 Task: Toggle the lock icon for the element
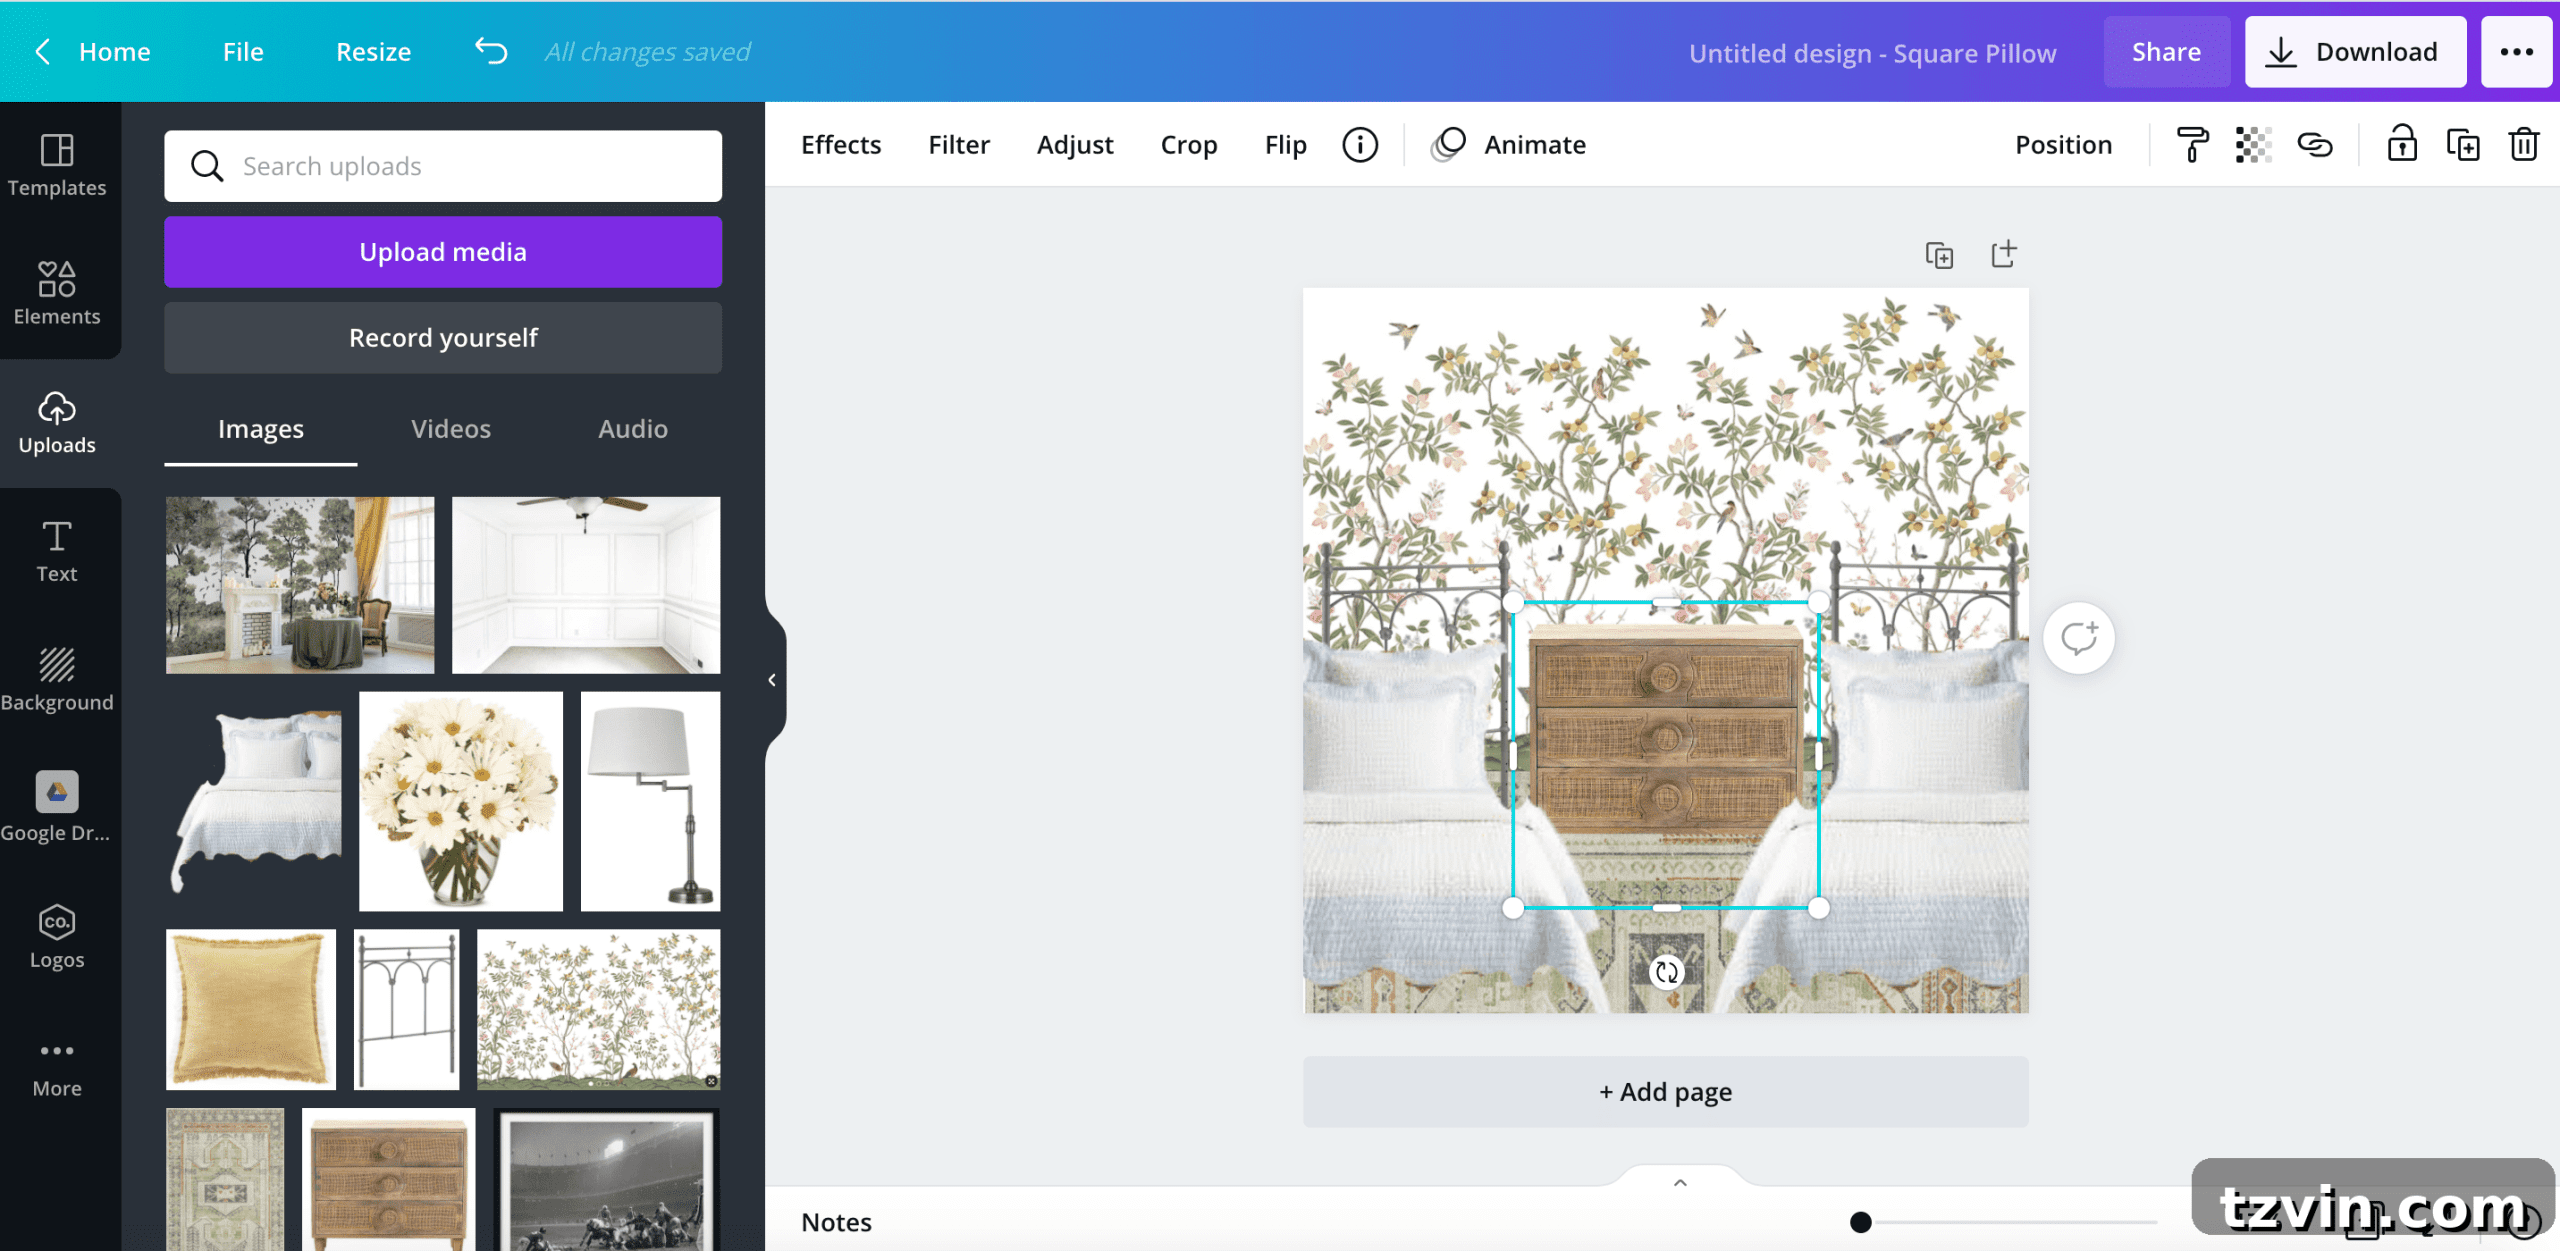2402,144
